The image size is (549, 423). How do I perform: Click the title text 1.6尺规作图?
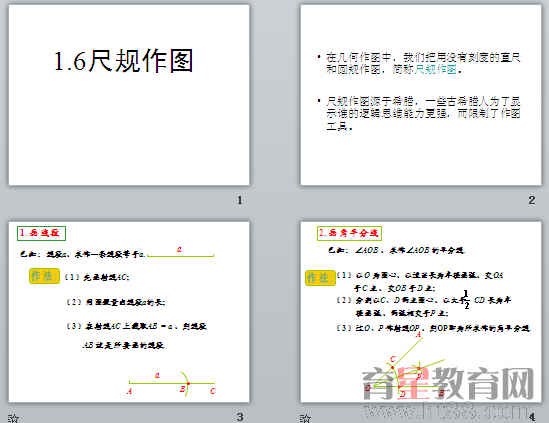(x=123, y=61)
